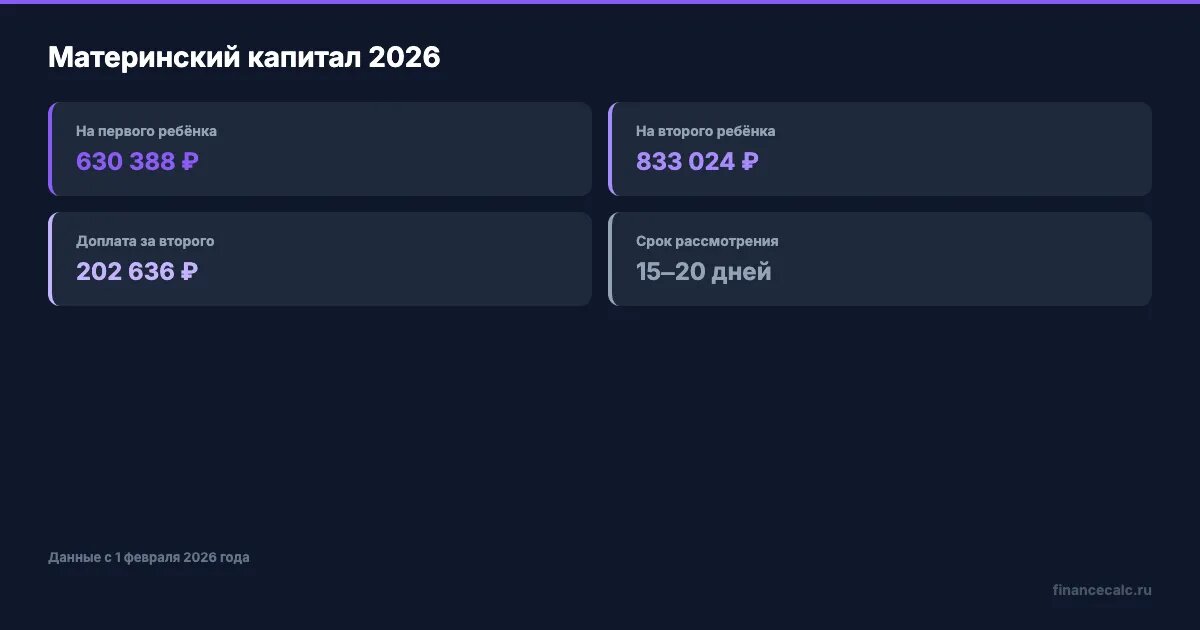Image resolution: width=1200 pixels, height=630 pixels.
Task: Open the financecalc.ru watermark link
Action: [x=1102, y=590]
